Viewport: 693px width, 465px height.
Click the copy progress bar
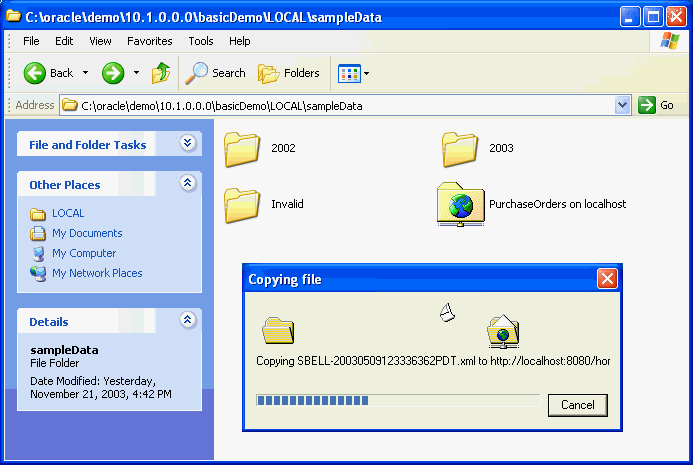[397, 401]
